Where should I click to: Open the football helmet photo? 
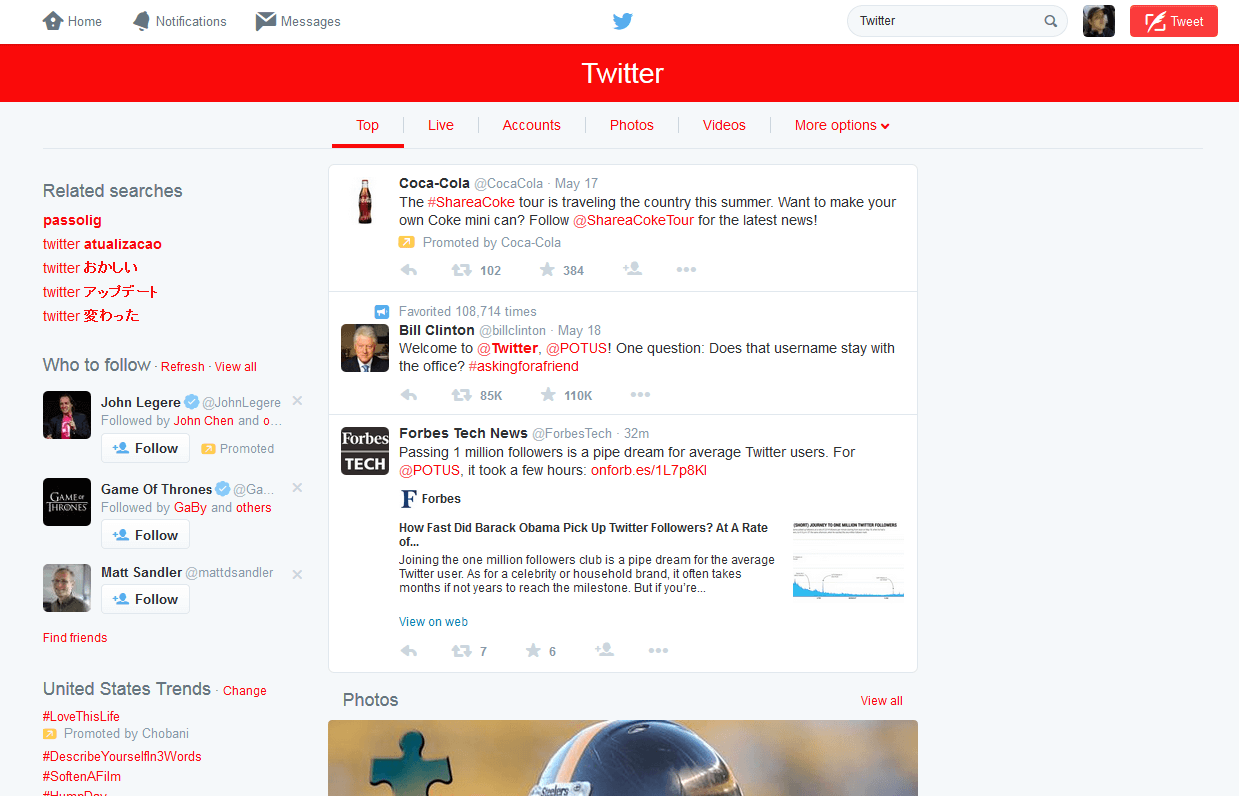(x=623, y=758)
